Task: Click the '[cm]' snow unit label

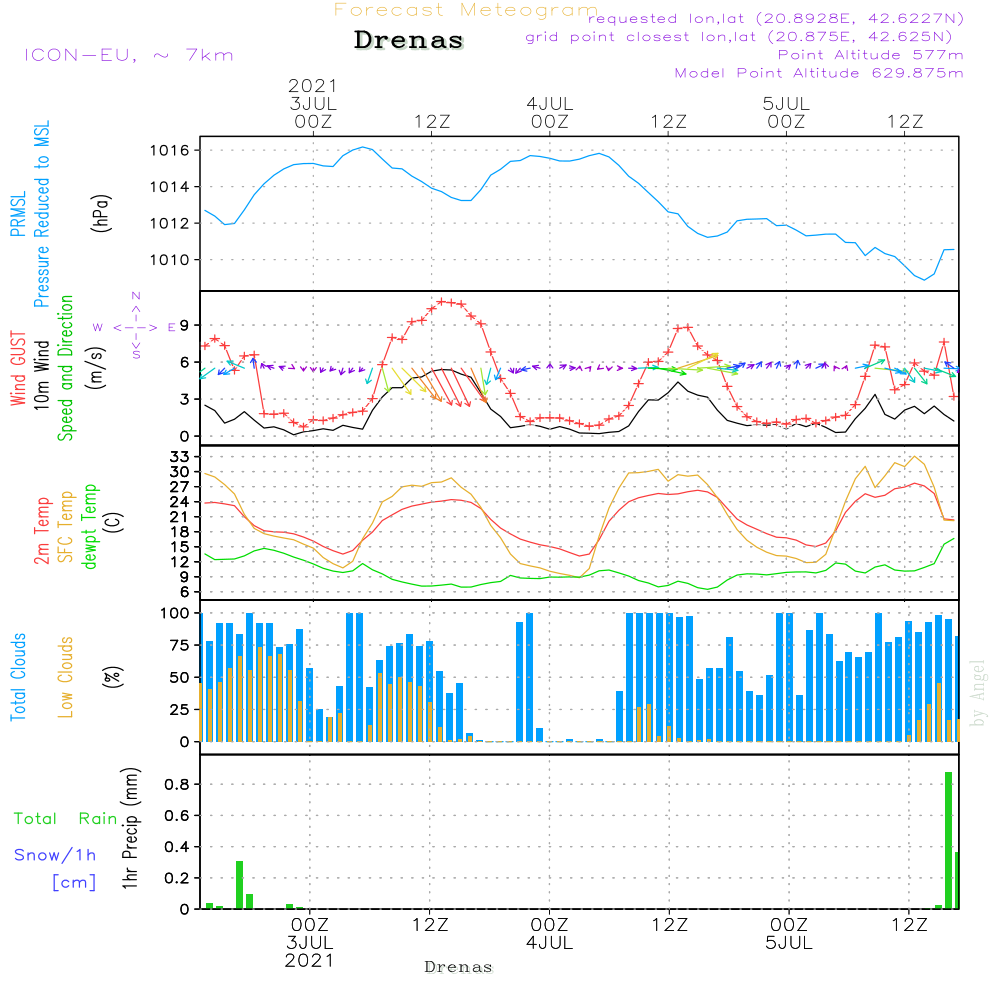Action: (74, 883)
